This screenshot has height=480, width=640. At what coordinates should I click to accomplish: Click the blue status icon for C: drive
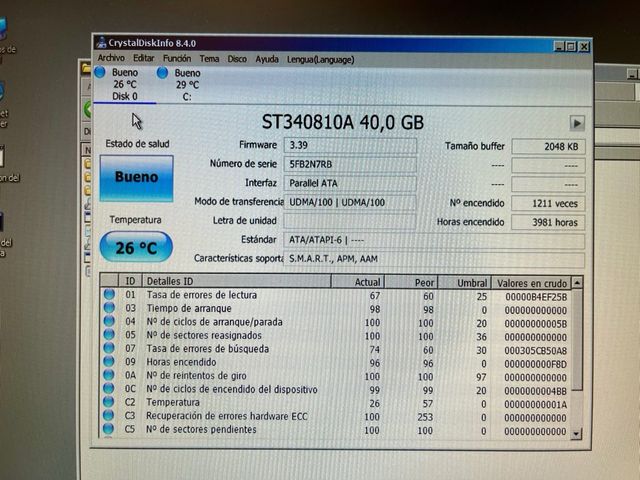162,73
